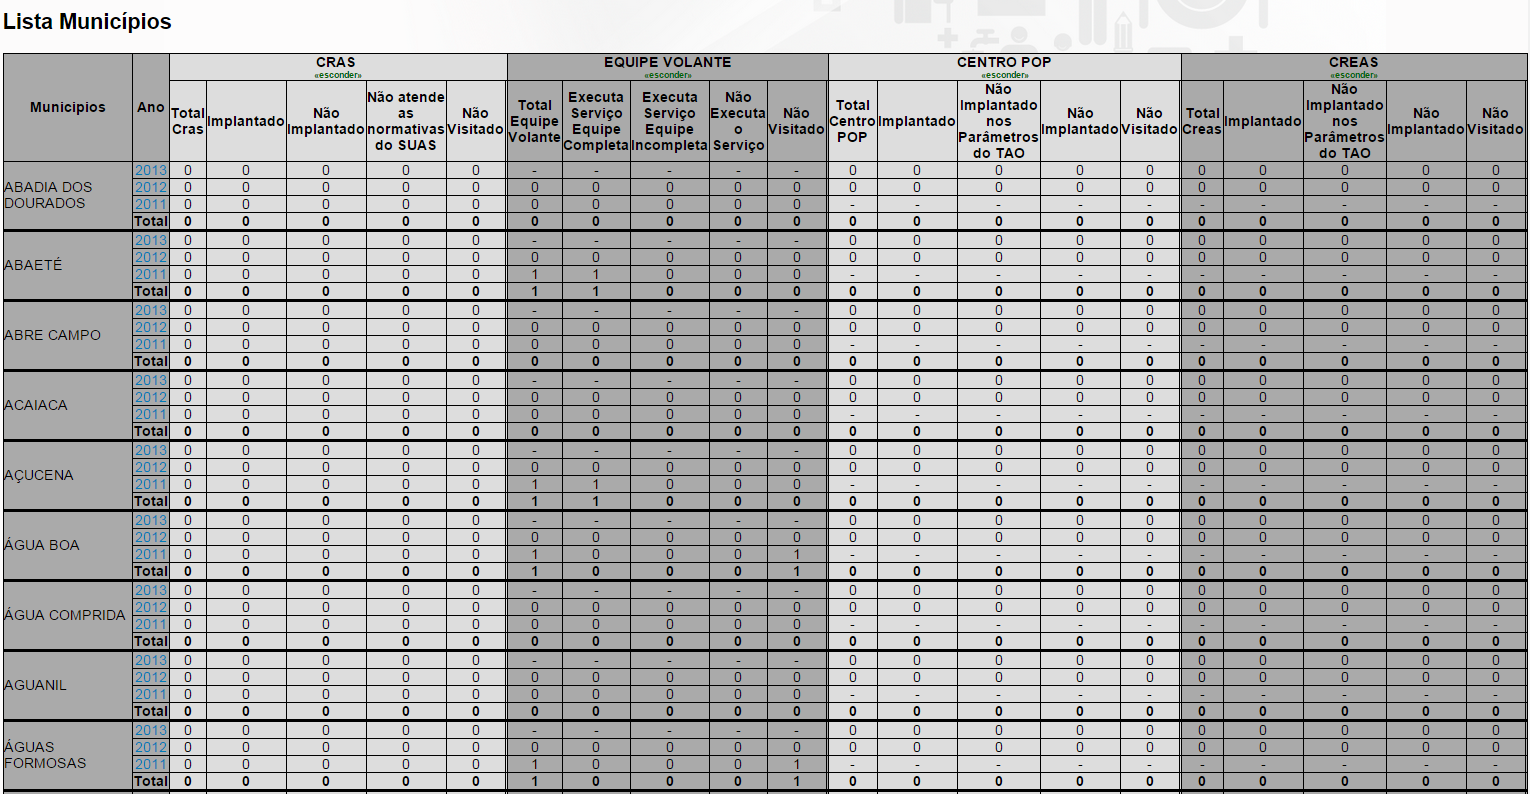Click the Total Creas column header
This screenshot has width=1530, height=794.
tap(1202, 121)
